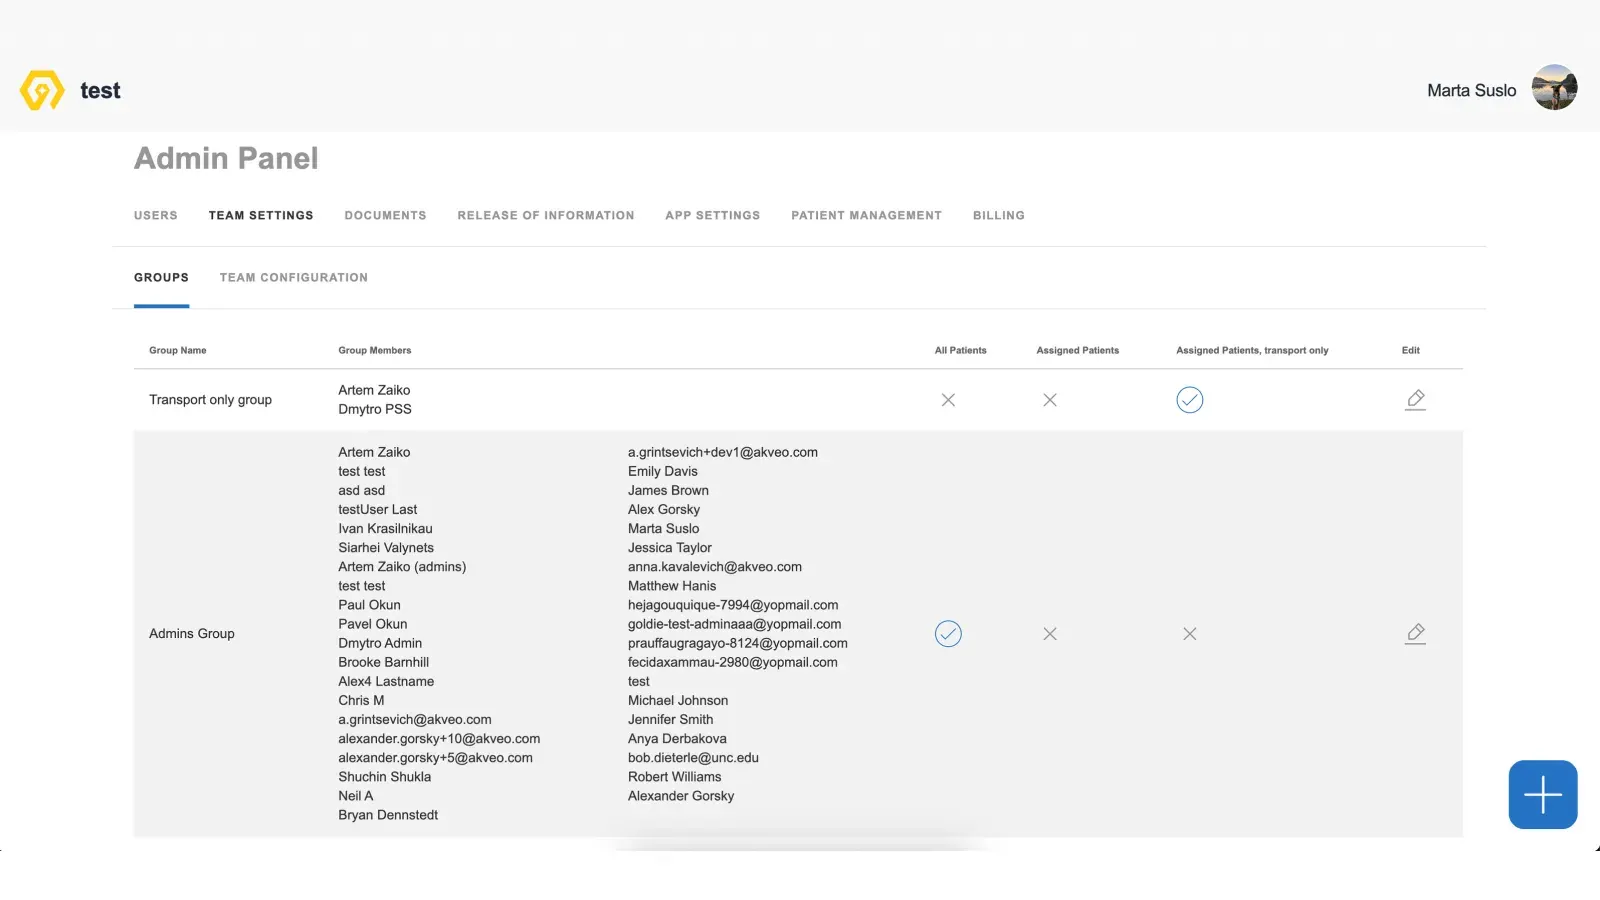Open the Billing tab
The width and height of the screenshot is (1600, 900).
coord(999,215)
